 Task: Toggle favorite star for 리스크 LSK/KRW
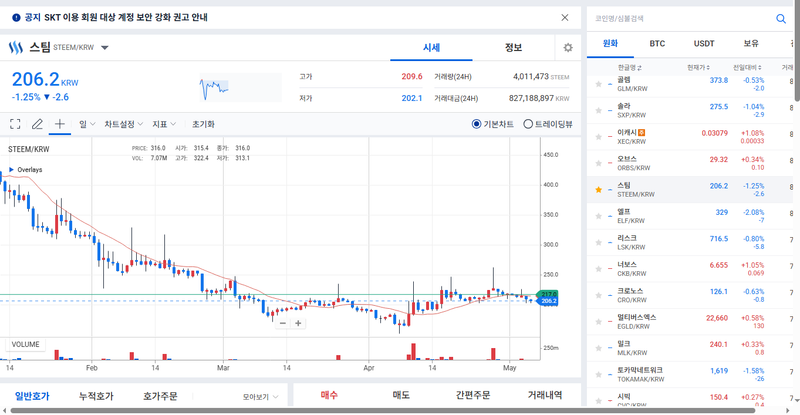[598, 242]
